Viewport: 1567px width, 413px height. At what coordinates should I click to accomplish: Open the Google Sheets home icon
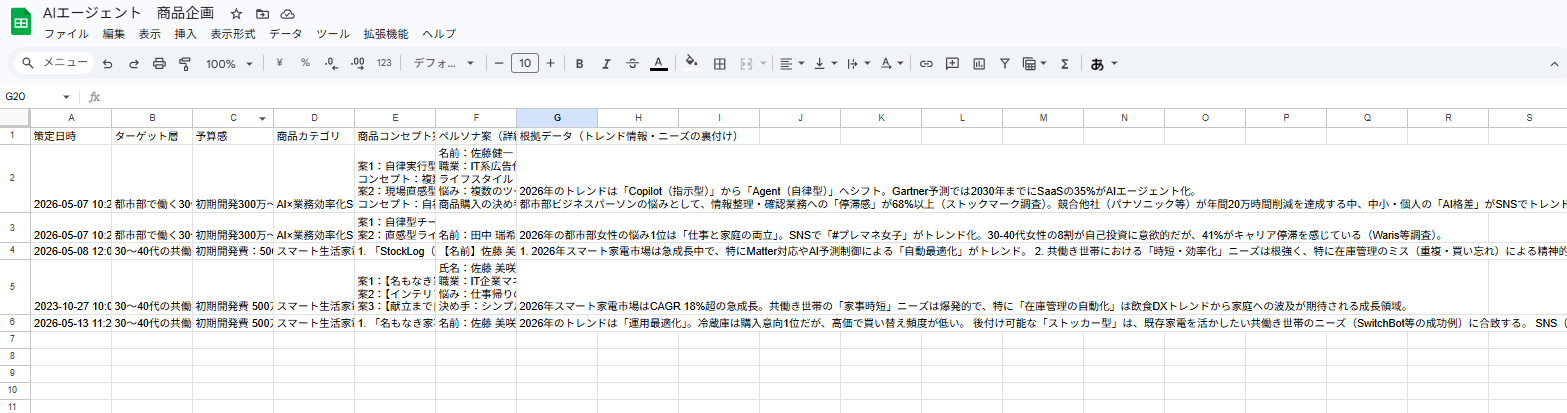pos(23,22)
